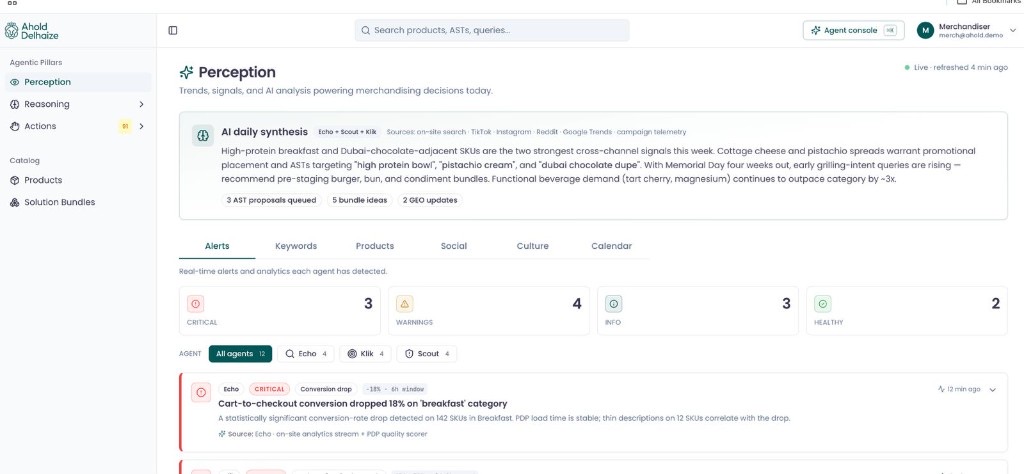Click the red Critical alert count icon
1024x474 pixels.
[x=196, y=304]
